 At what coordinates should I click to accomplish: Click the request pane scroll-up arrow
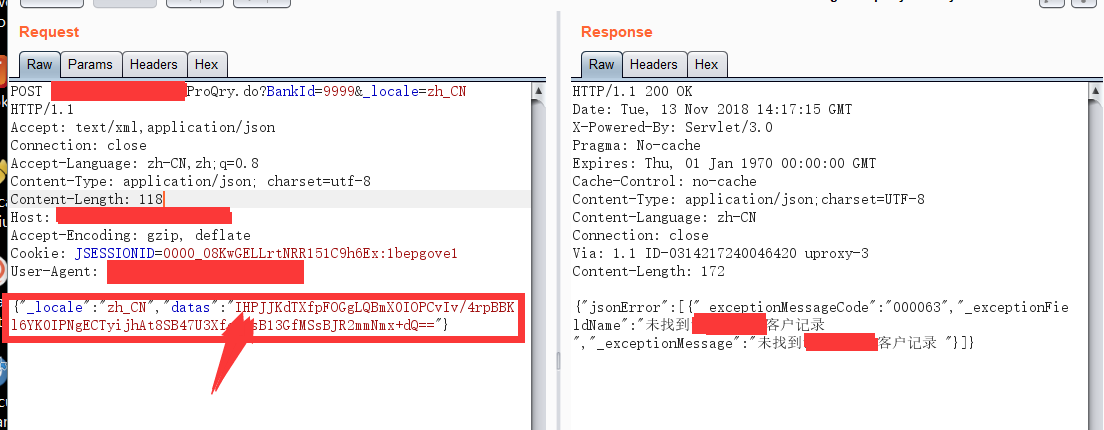(541, 92)
